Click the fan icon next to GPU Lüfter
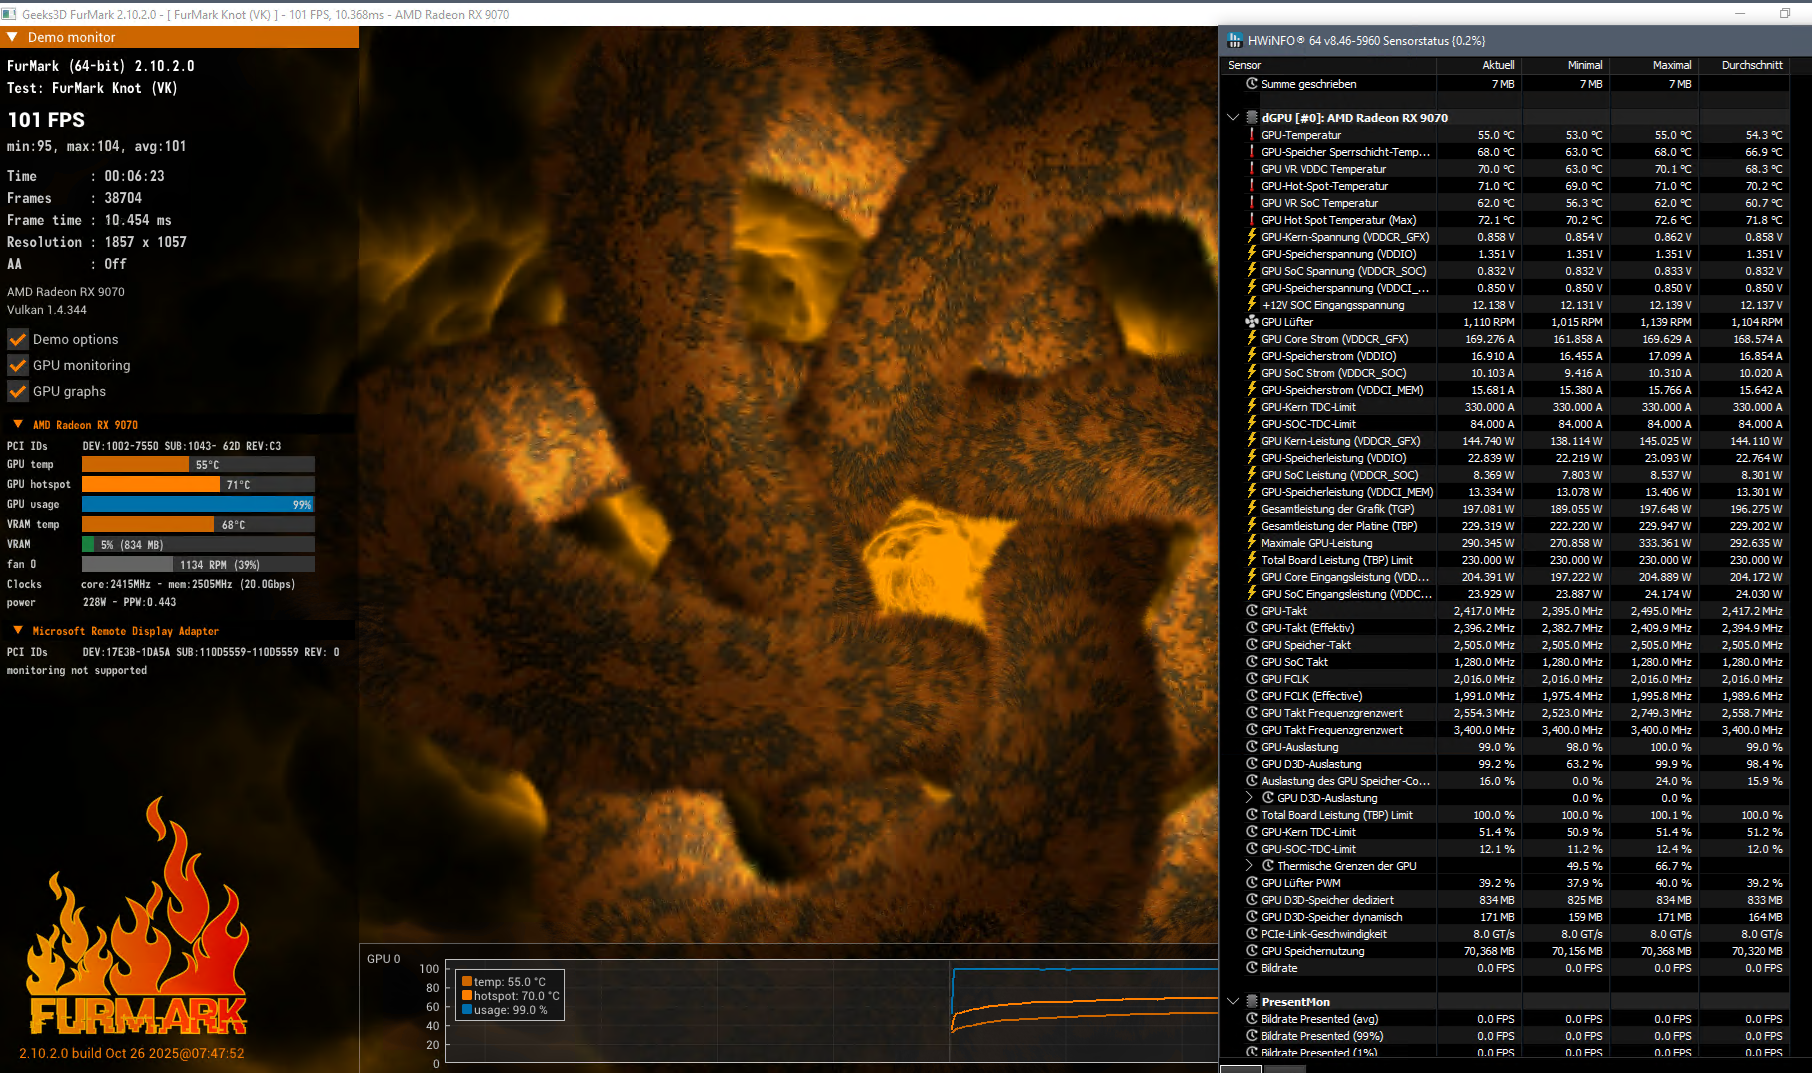 click(x=1251, y=322)
